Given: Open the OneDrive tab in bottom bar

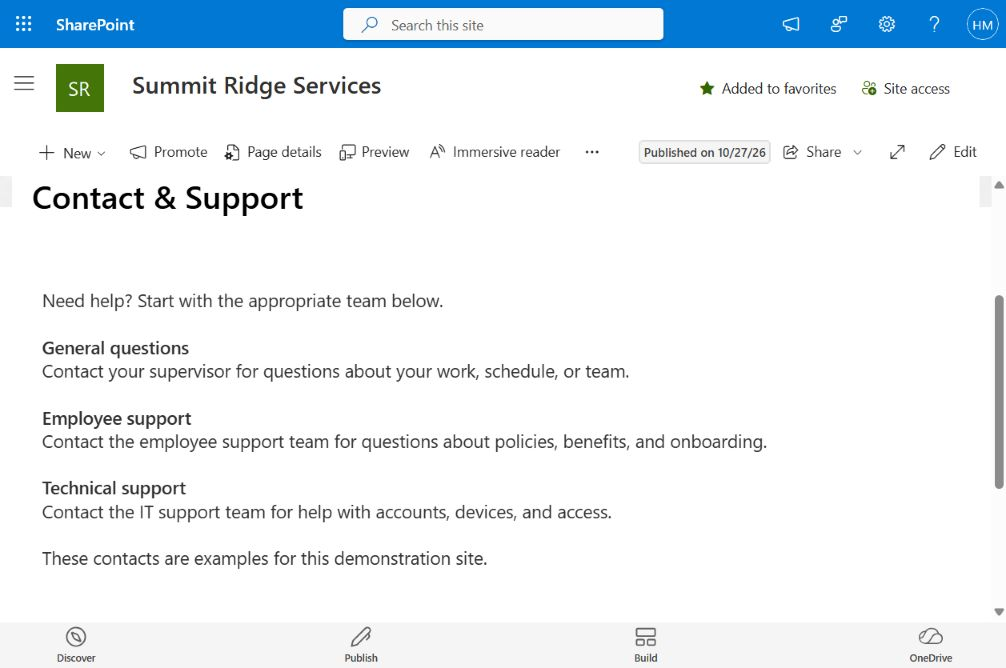Looking at the screenshot, I should click(930, 645).
